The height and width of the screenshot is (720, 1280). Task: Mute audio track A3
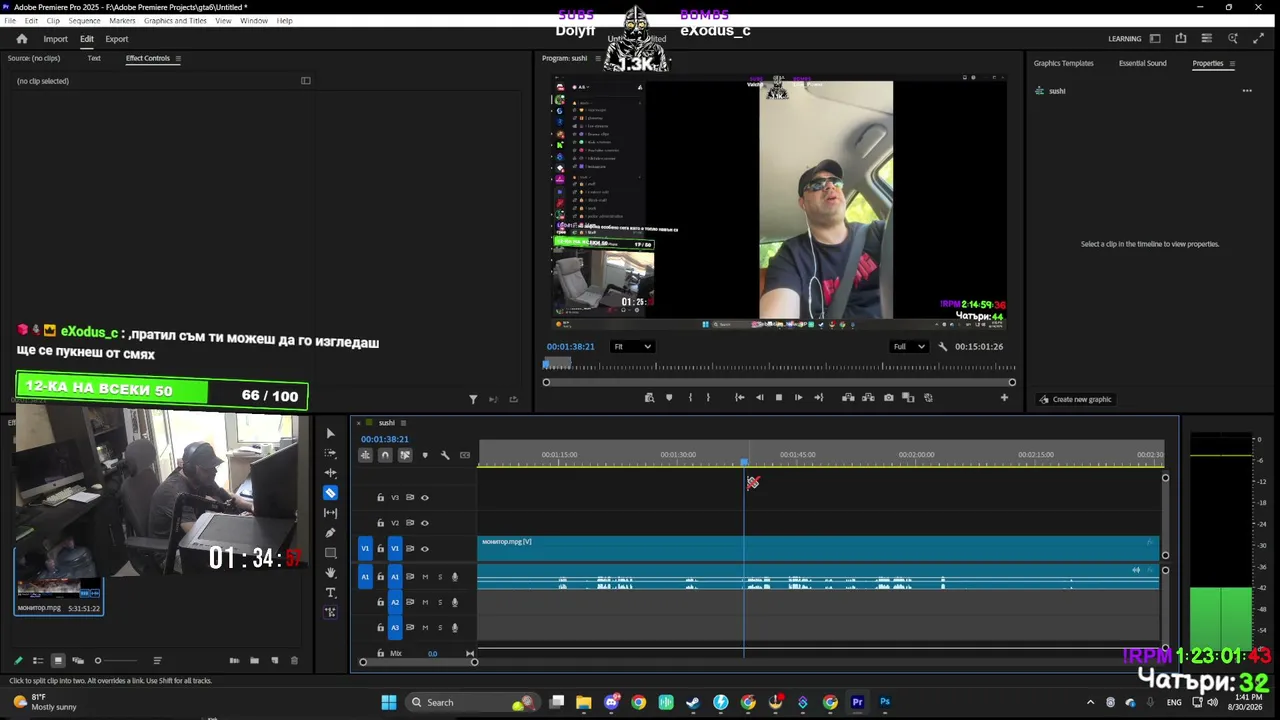click(x=425, y=628)
